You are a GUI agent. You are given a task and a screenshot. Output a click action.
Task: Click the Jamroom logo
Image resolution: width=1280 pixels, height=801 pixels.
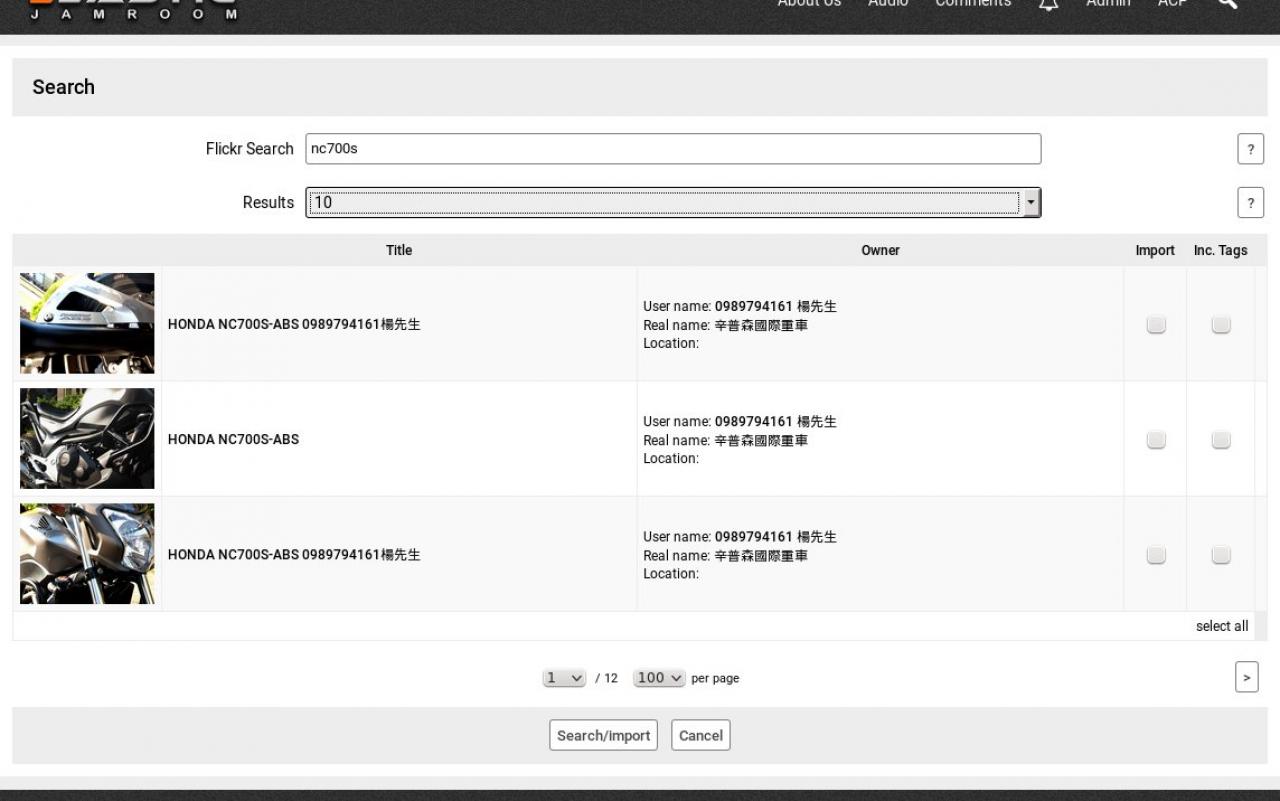pyautogui.click(x=133, y=10)
